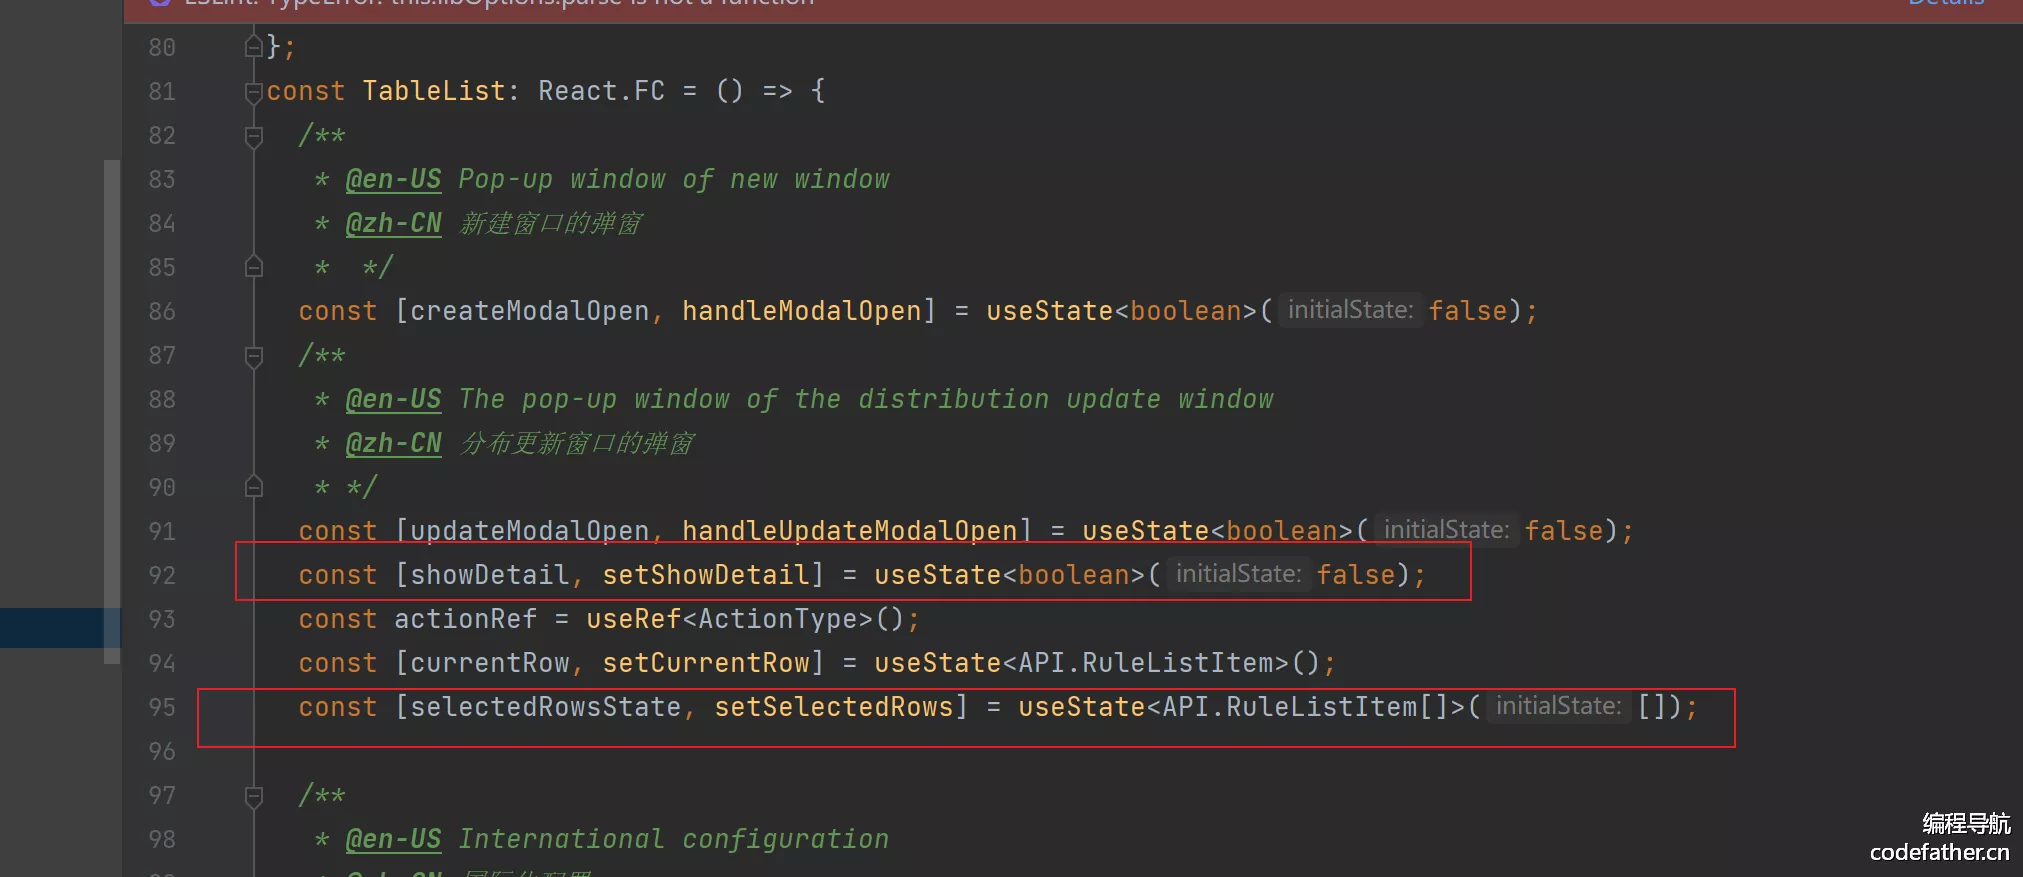Collapse the comment block starting on line 97

click(x=253, y=796)
